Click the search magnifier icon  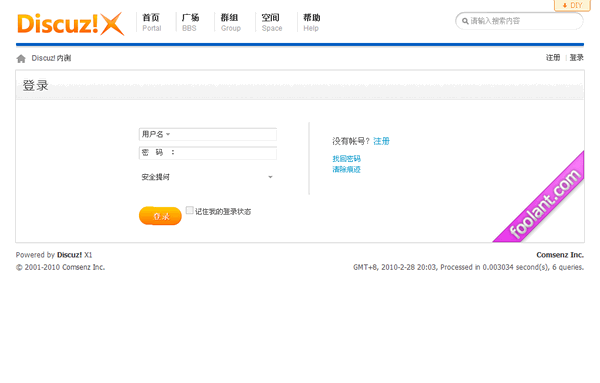click(x=465, y=21)
